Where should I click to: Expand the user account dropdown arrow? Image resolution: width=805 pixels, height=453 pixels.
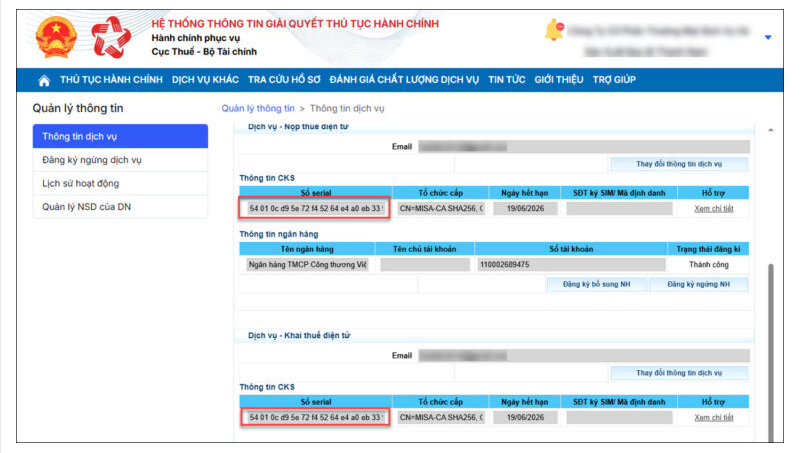(x=767, y=38)
